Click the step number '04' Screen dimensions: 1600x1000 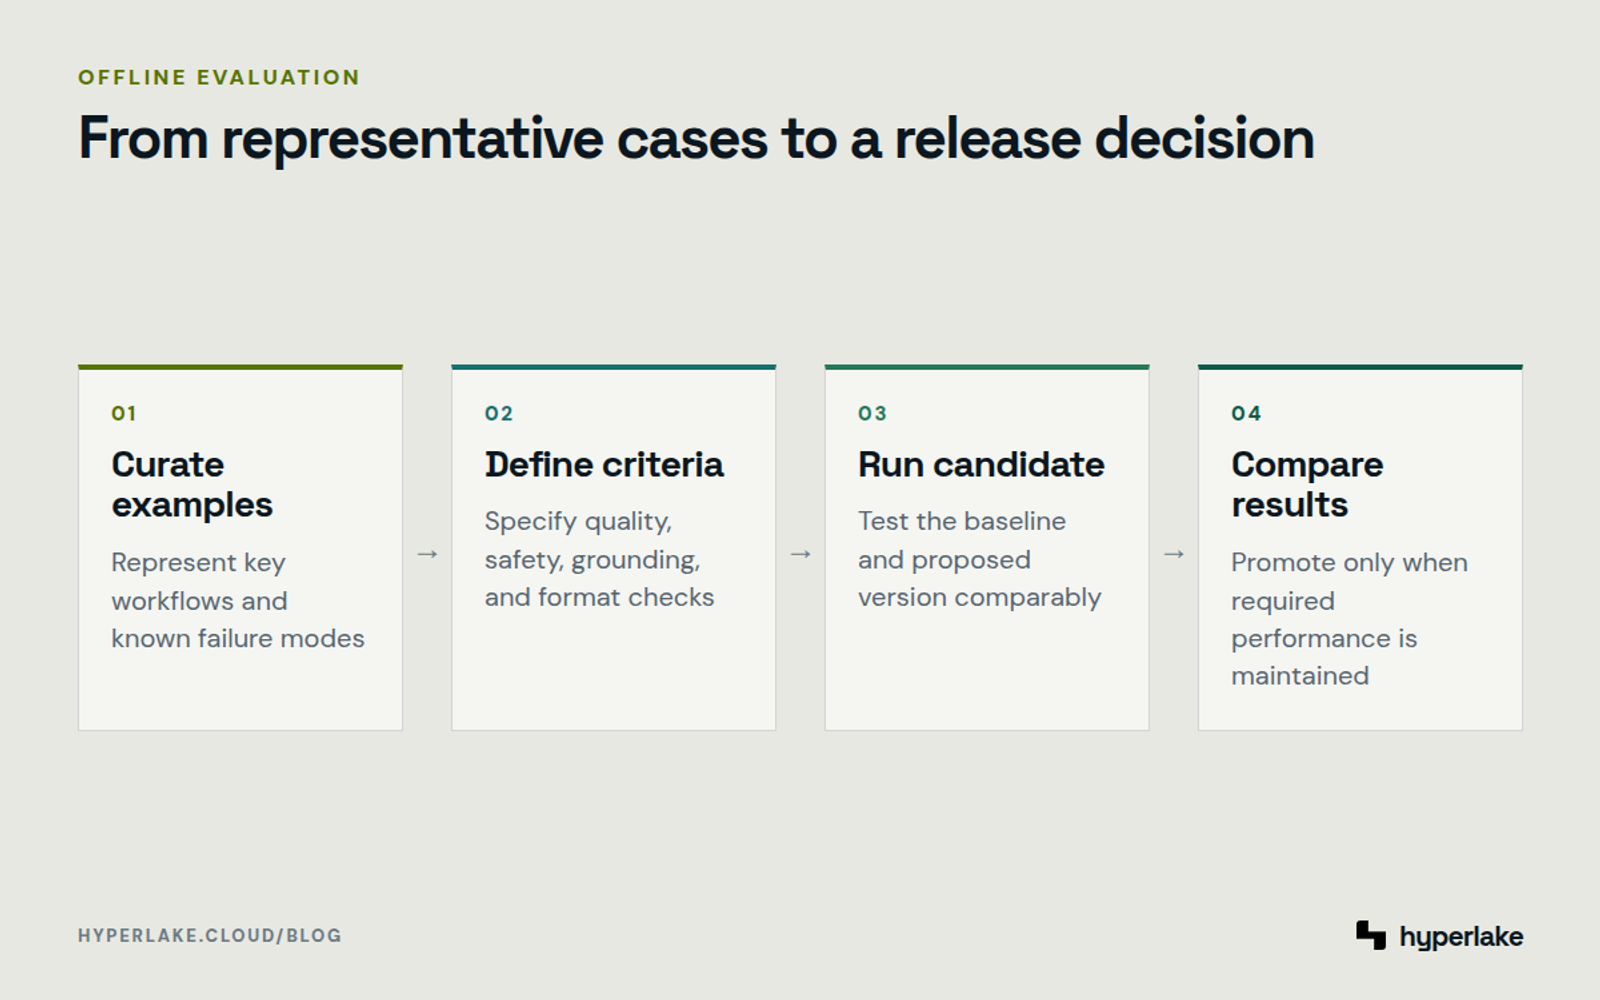1246,414
